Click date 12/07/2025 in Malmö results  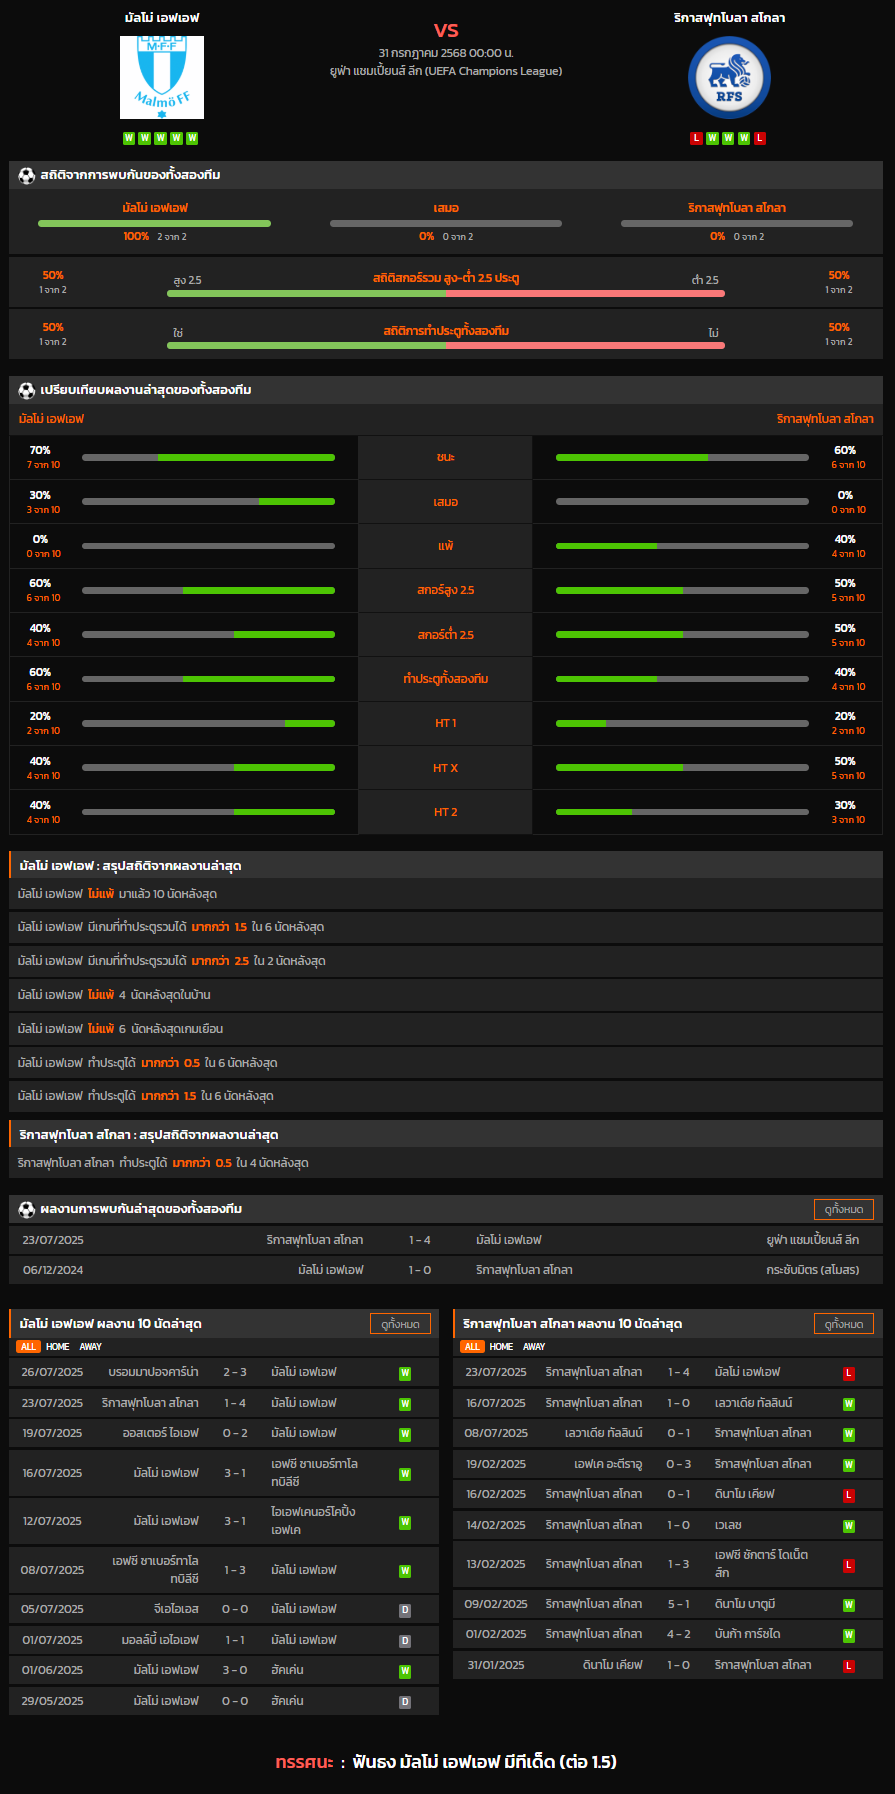pos(53,1521)
